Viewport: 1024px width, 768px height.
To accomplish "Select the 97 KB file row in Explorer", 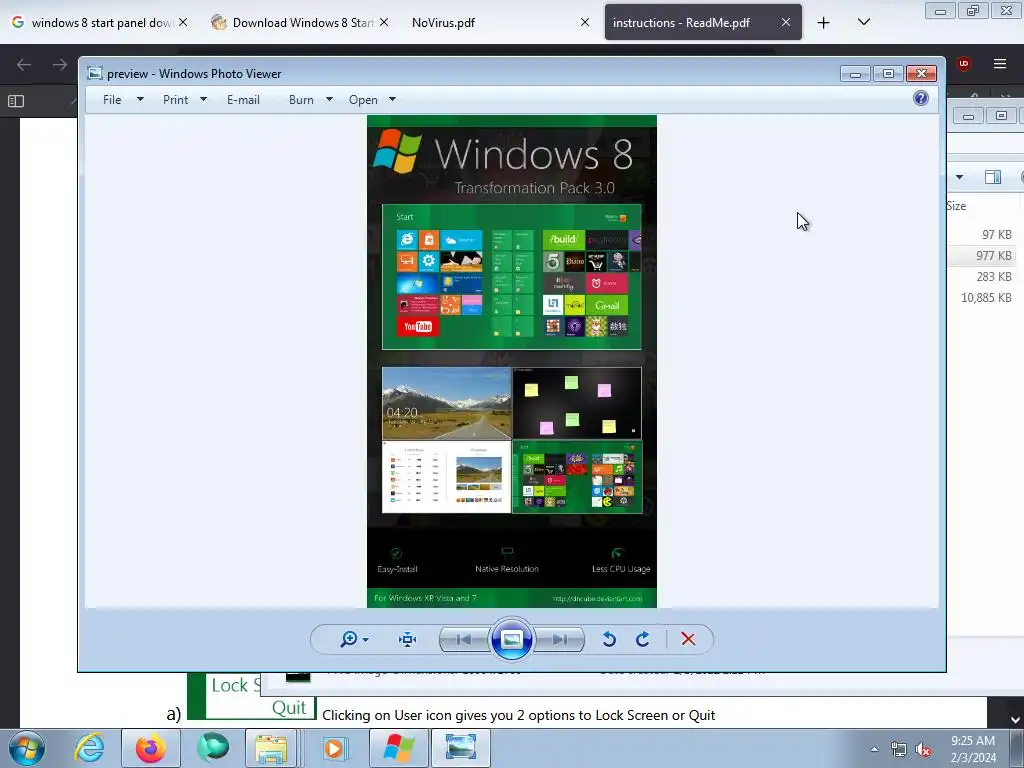I will point(982,234).
